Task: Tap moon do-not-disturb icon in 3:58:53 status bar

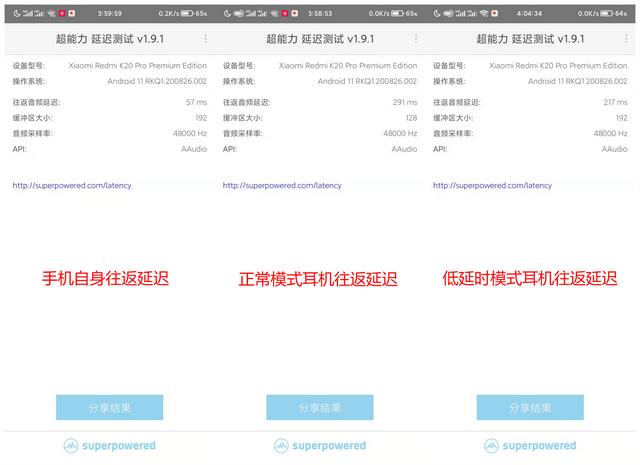Action: tap(227, 13)
